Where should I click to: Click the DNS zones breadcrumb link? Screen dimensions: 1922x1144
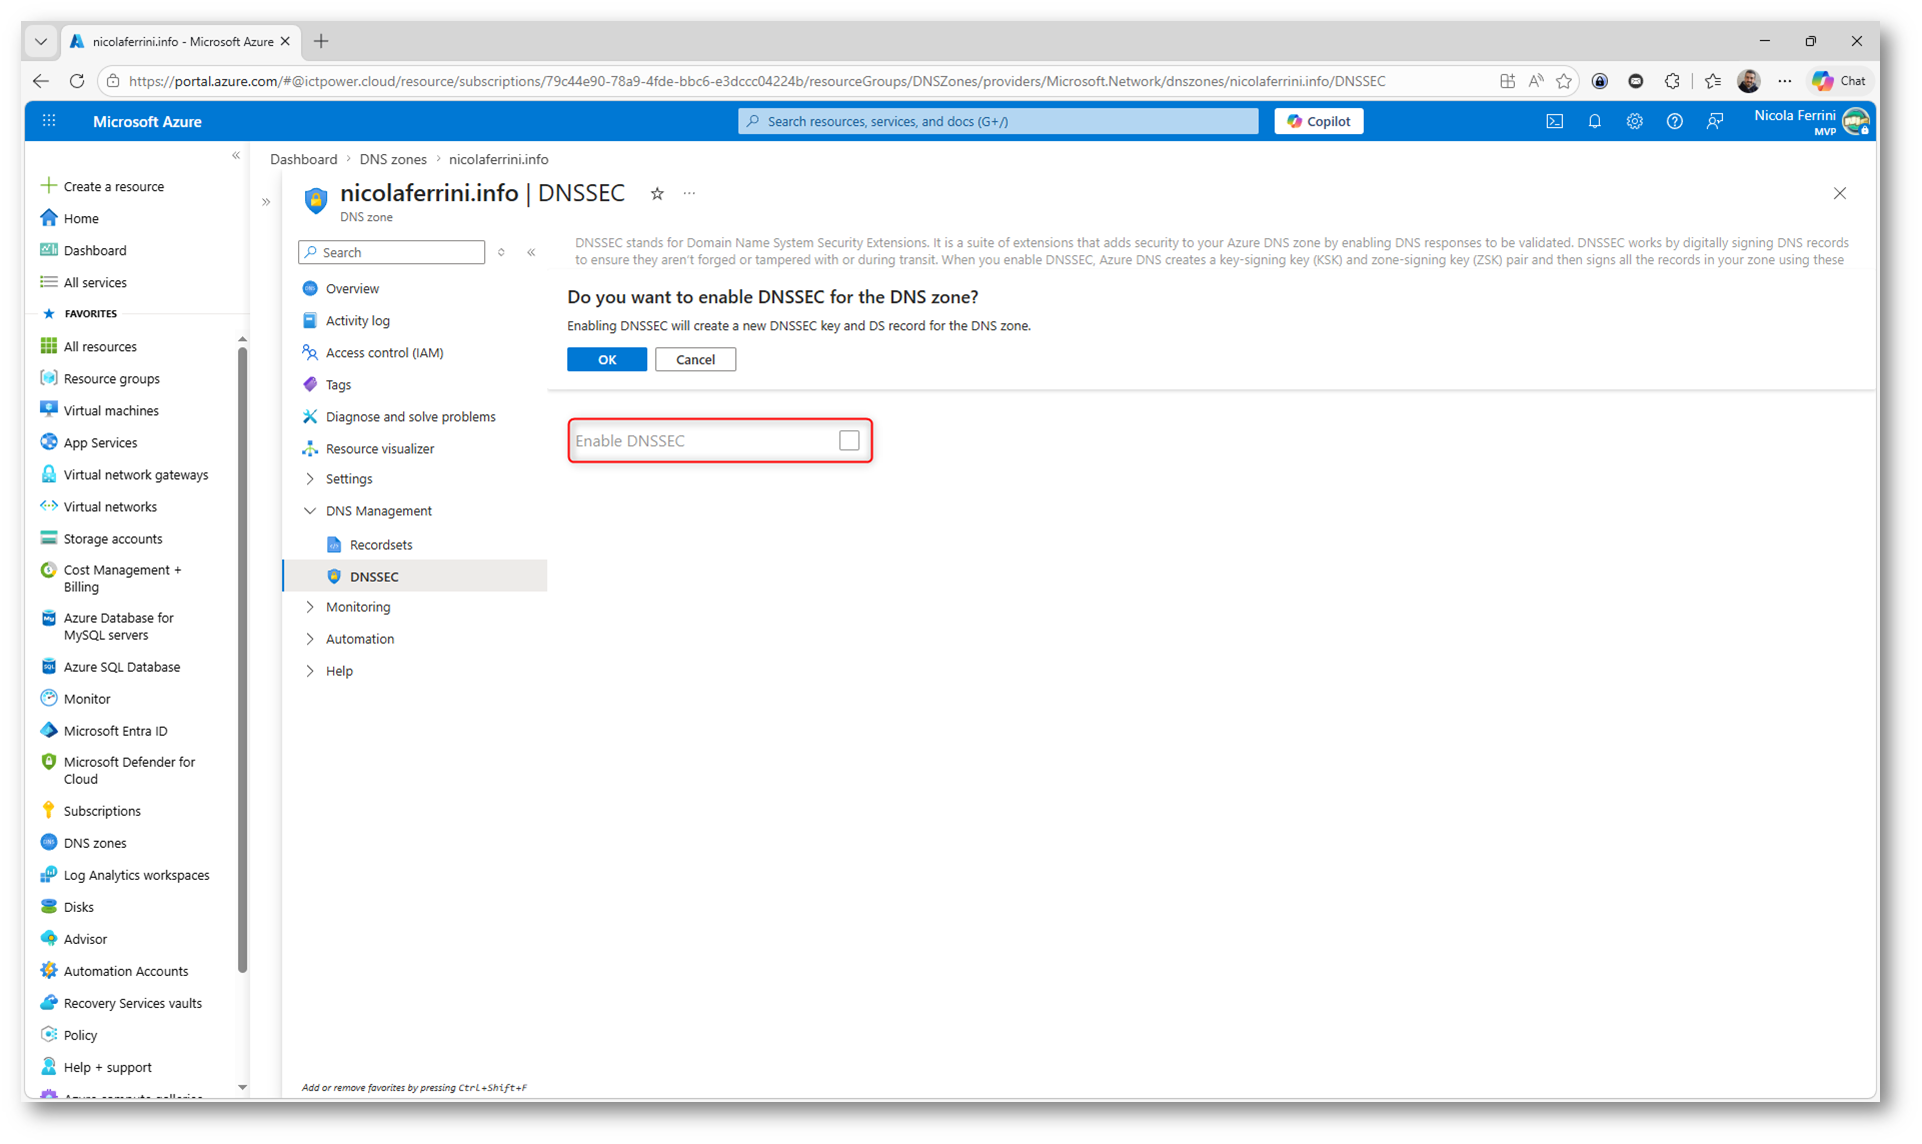[x=393, y=160]
